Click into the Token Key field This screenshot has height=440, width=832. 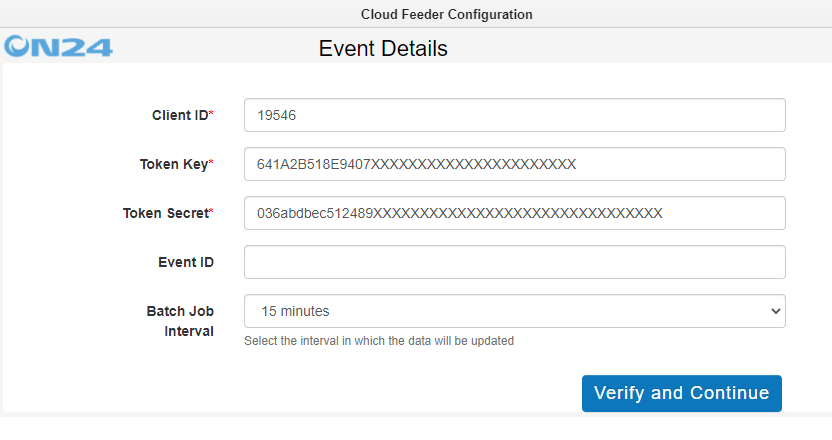click(515, 164)
